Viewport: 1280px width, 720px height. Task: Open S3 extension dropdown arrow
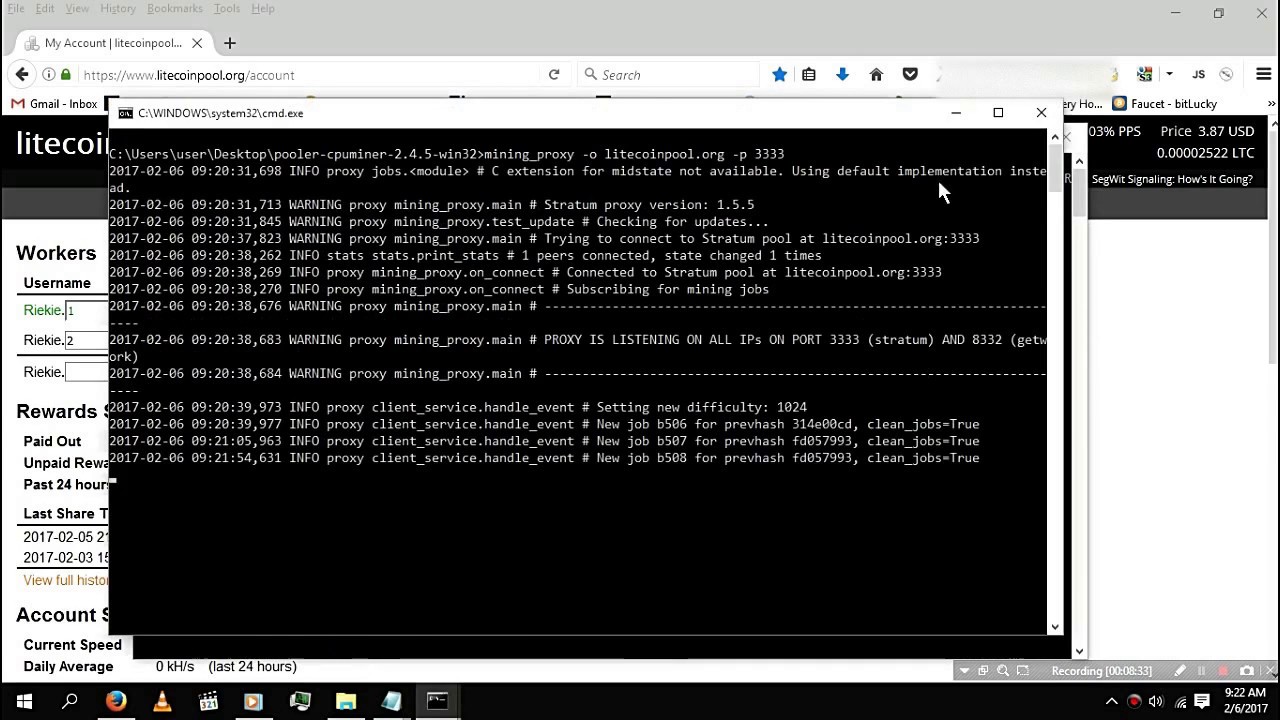point(1169,74)
